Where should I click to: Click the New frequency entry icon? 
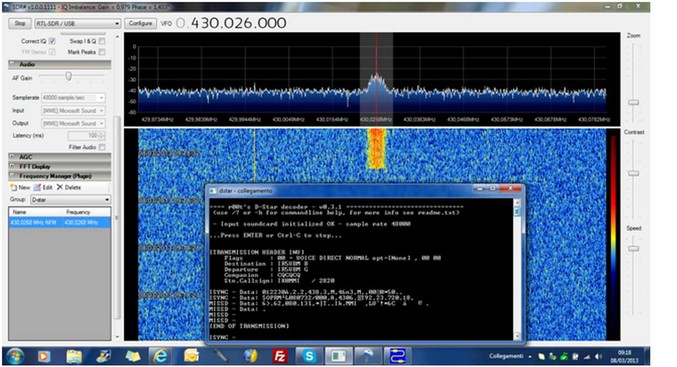[x=13, y=187]
